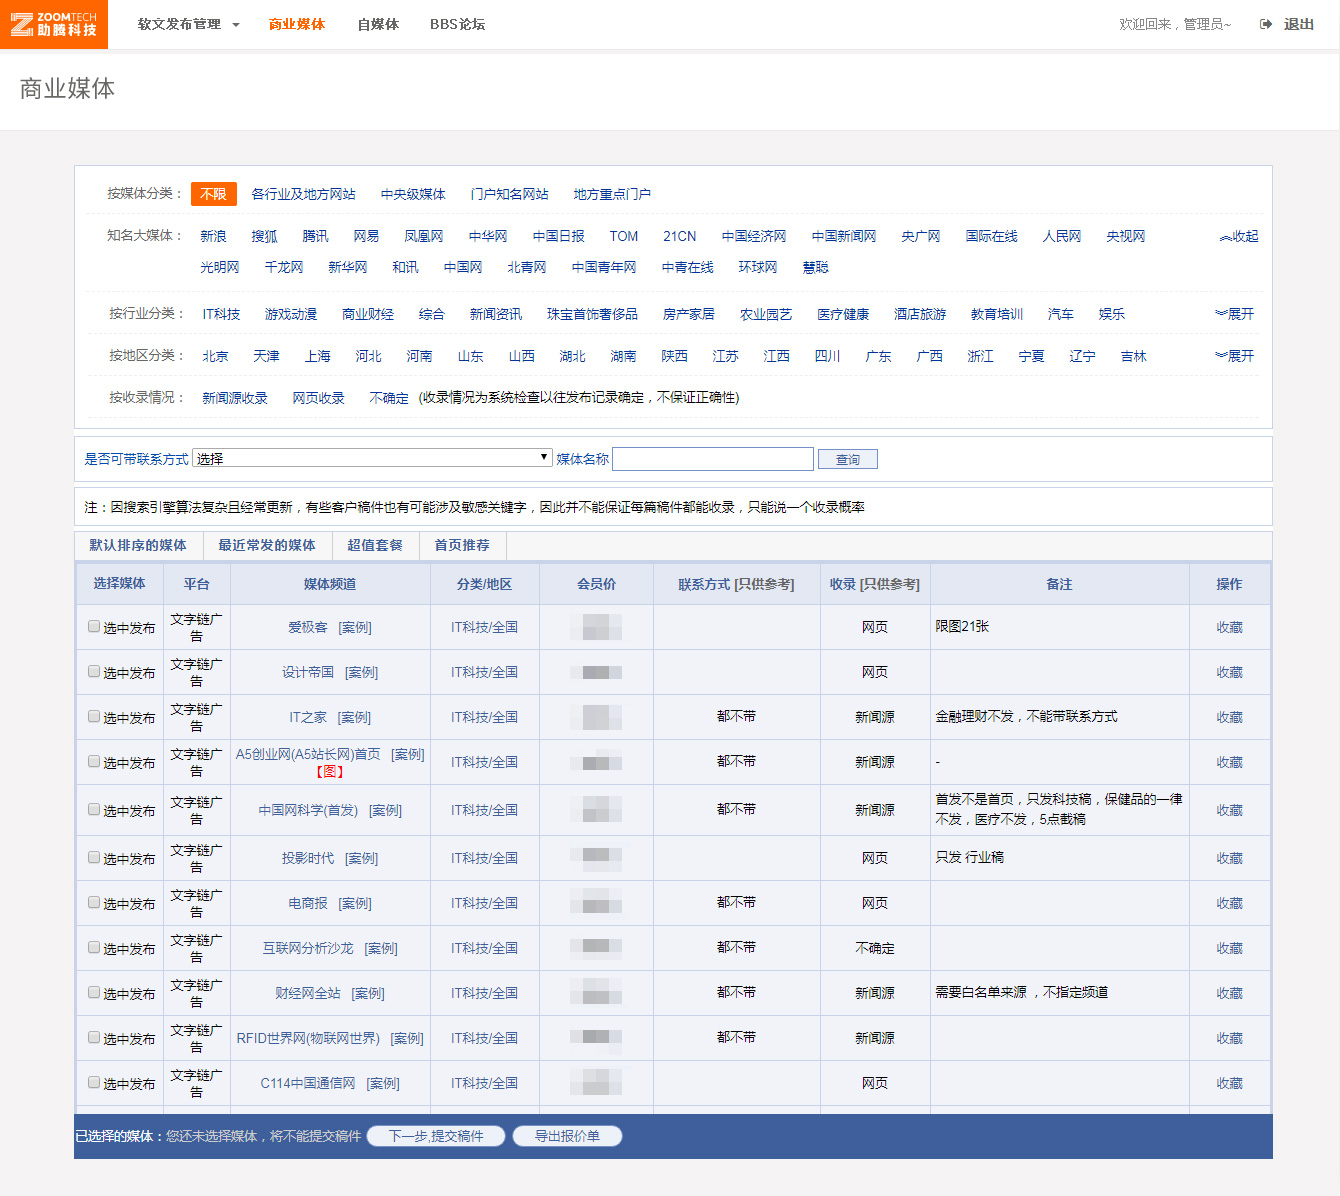Tick the 选中发布 checkbox for 爱极客
This screenshot has width=1340, height=1196.
[x=94, y=627]
